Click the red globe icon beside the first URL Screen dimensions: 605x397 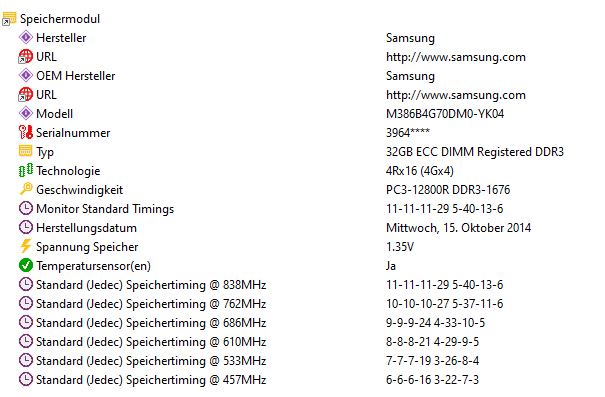click(x=25, y=57)
